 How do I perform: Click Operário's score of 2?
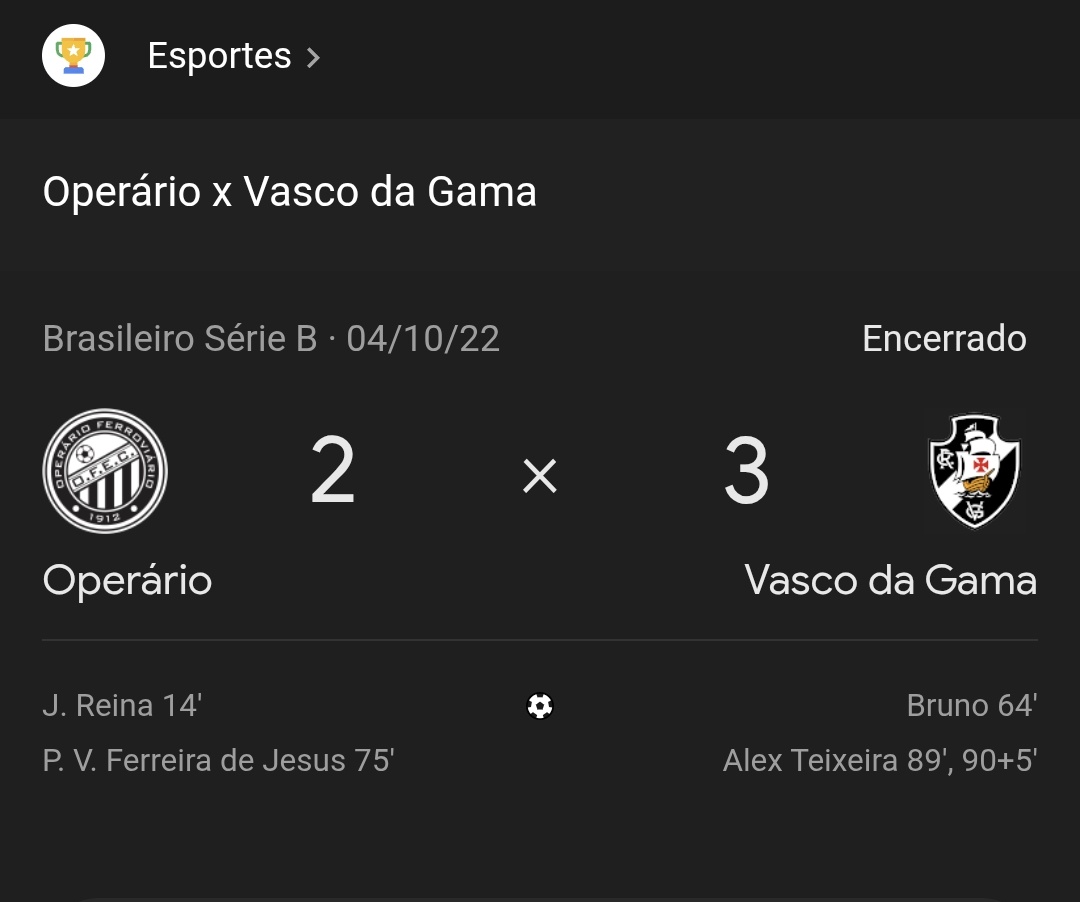[333, 473]
